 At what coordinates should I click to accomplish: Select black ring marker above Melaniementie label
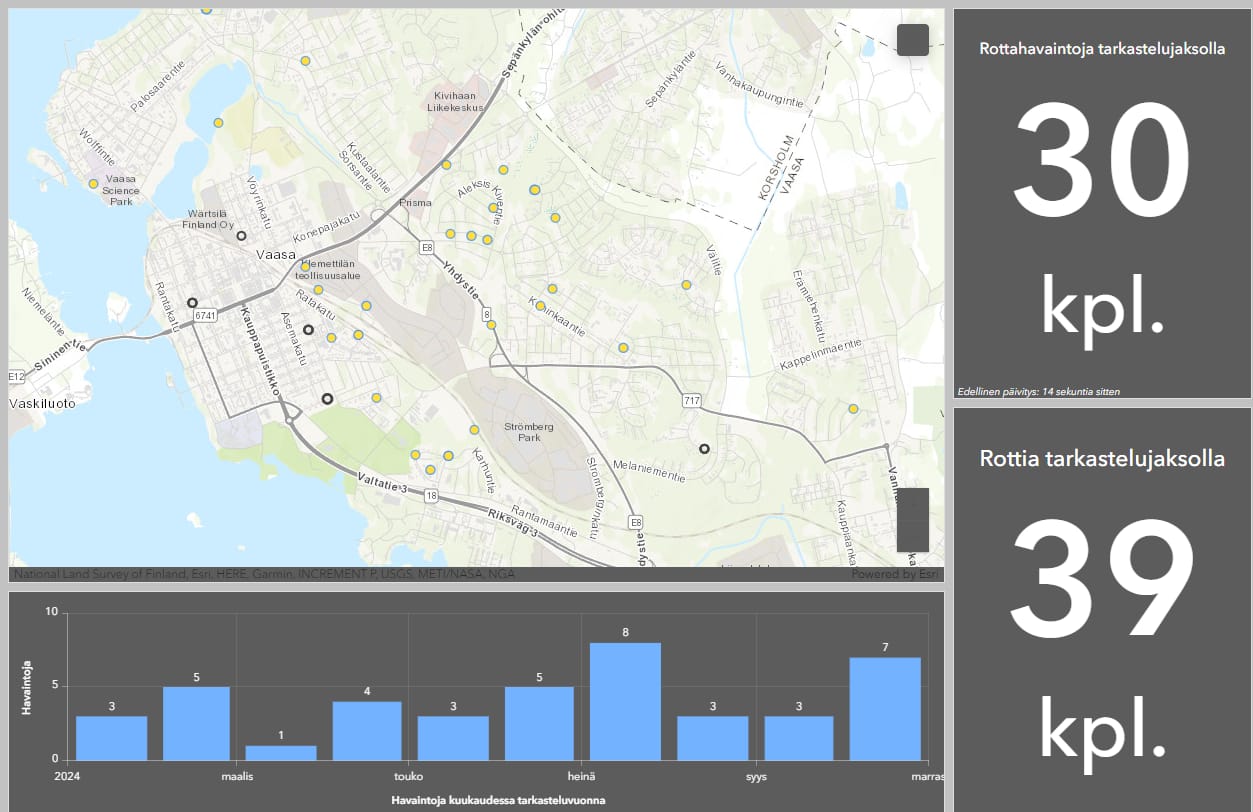pos(704,449)
